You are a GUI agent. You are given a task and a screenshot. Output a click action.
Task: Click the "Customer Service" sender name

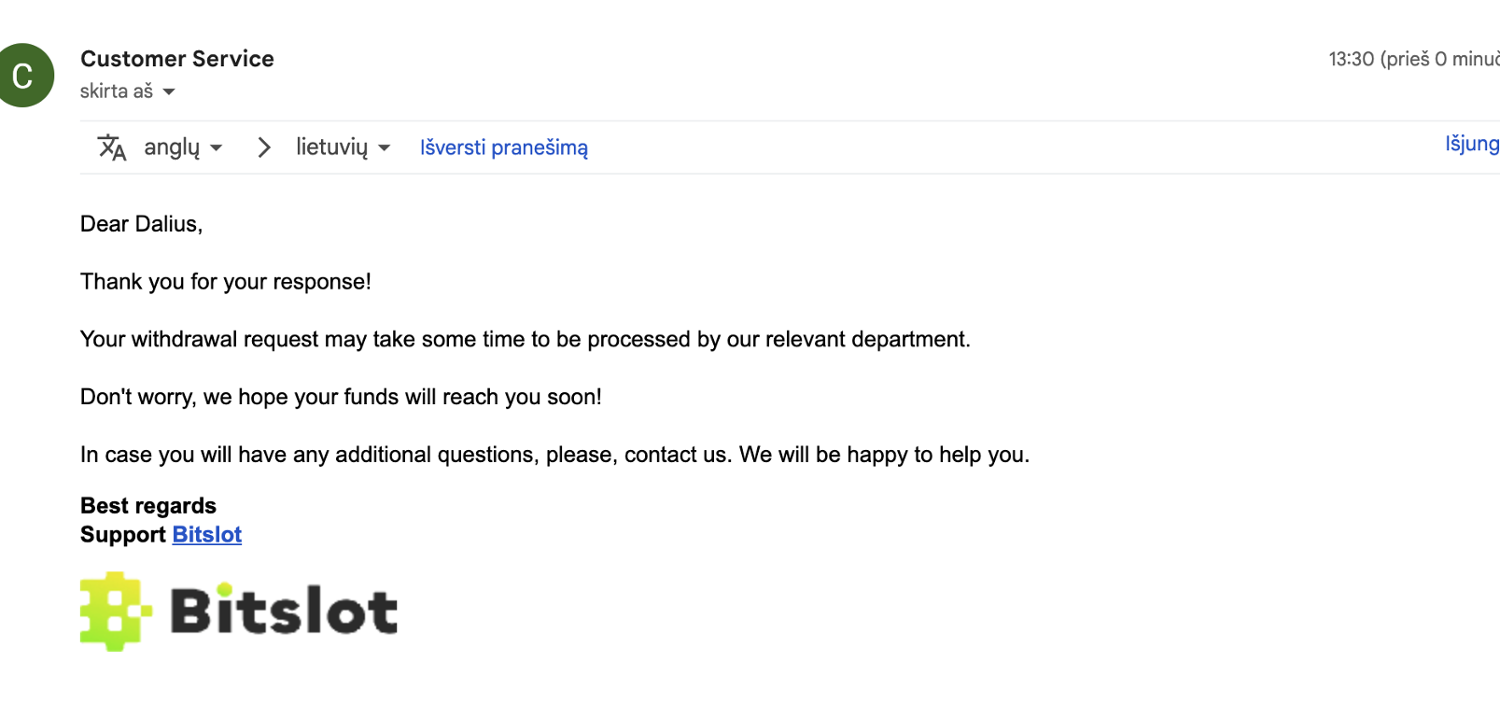[x=177, y=59]
